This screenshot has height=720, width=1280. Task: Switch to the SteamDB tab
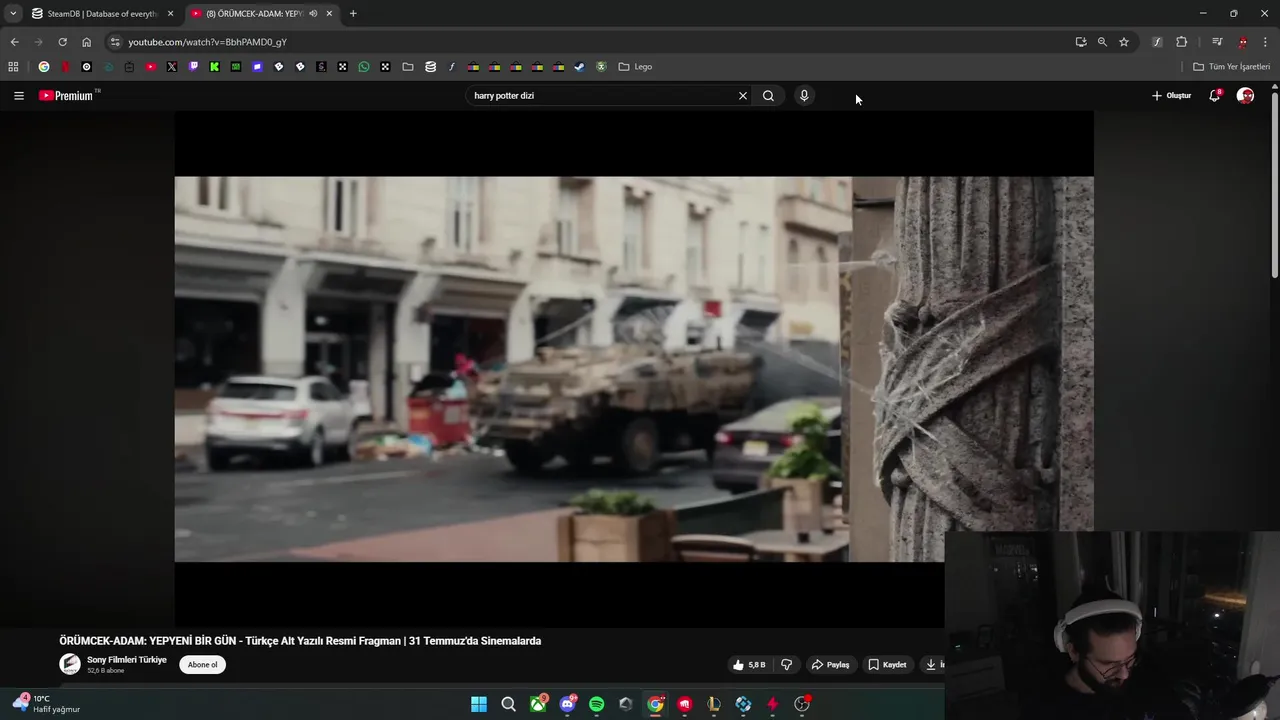[100, 14]
